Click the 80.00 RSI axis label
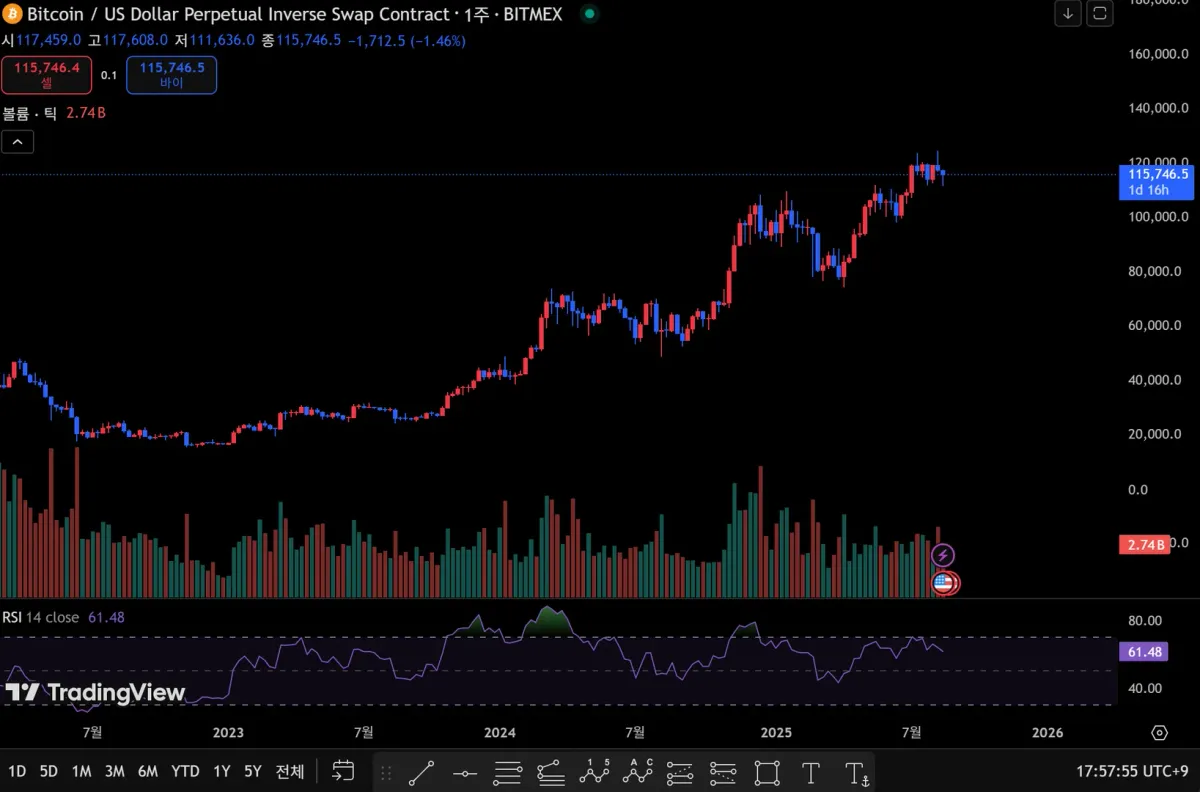The width and height of the screenshot is (1200, 792). coord(1145,621)
